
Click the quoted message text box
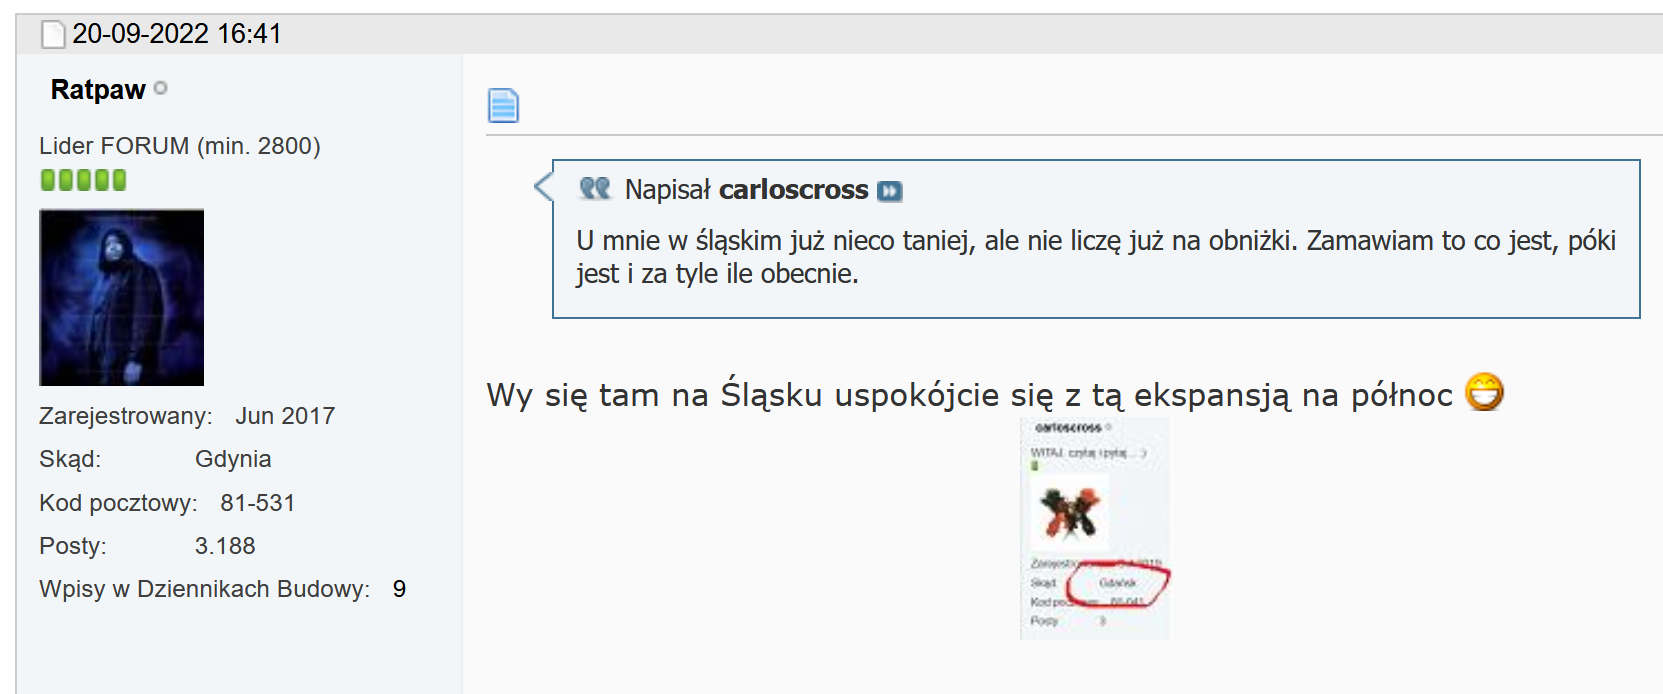coord(1096,239)
